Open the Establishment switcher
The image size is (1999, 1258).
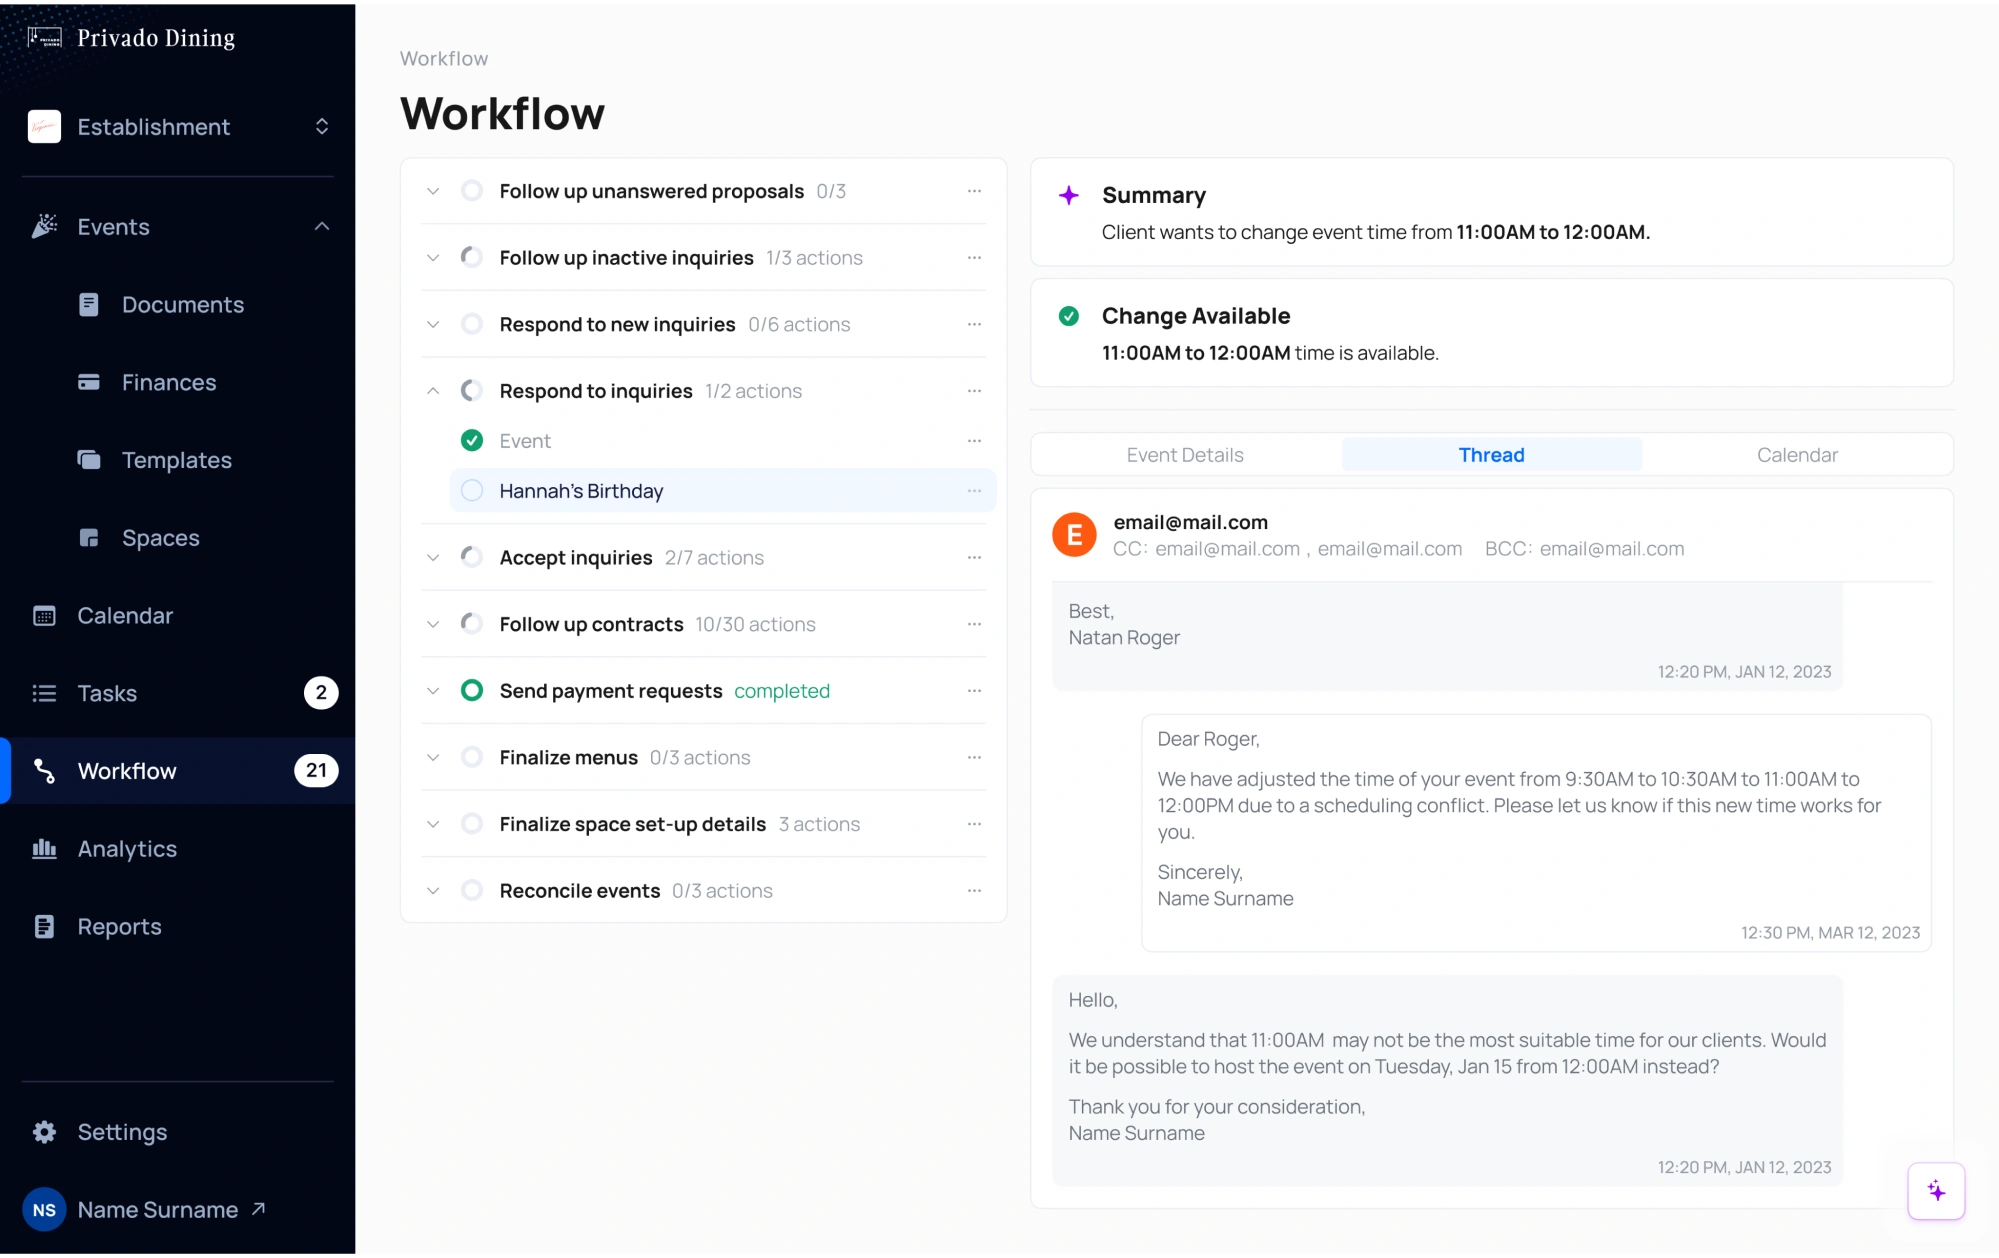(322, 126)
